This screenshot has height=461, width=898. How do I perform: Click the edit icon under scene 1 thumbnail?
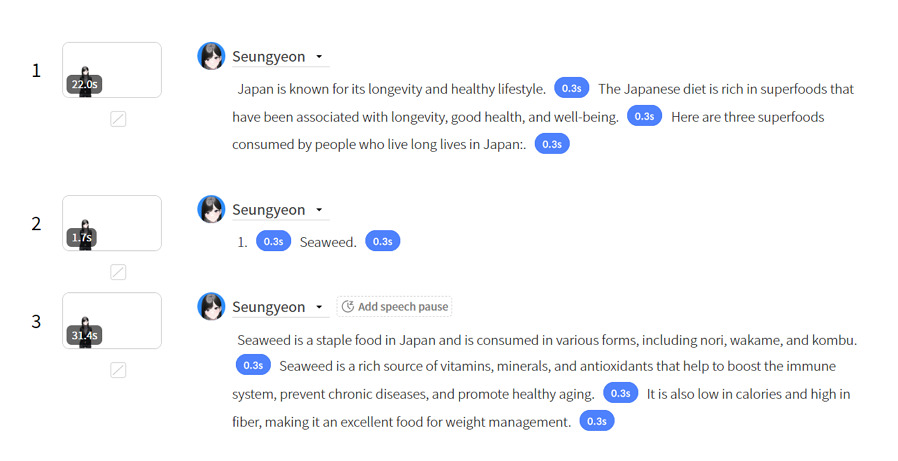tap(118, 119)
